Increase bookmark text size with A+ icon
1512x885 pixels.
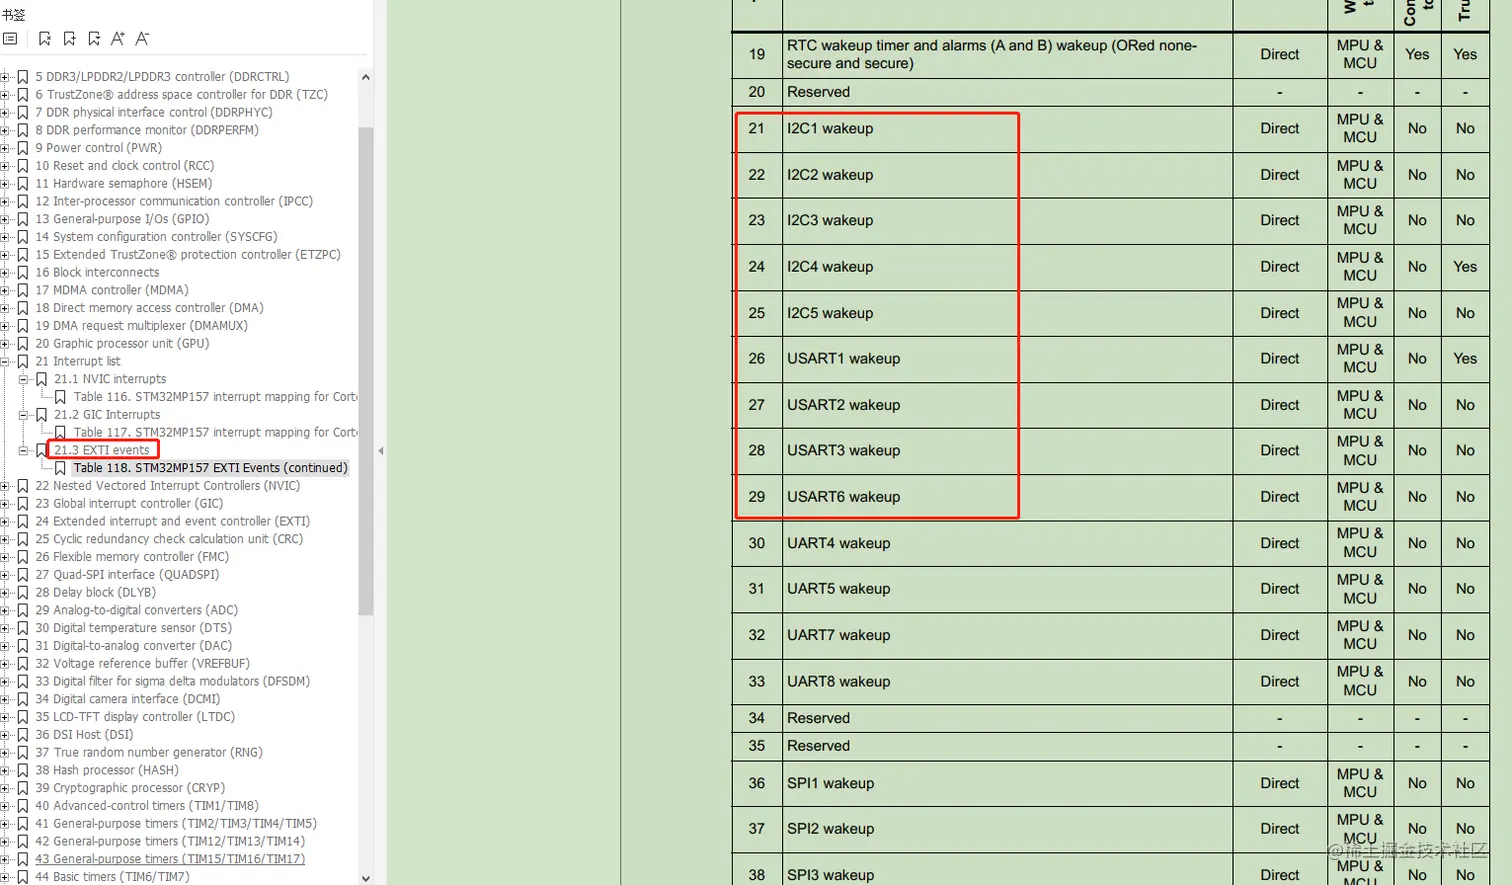118,39
